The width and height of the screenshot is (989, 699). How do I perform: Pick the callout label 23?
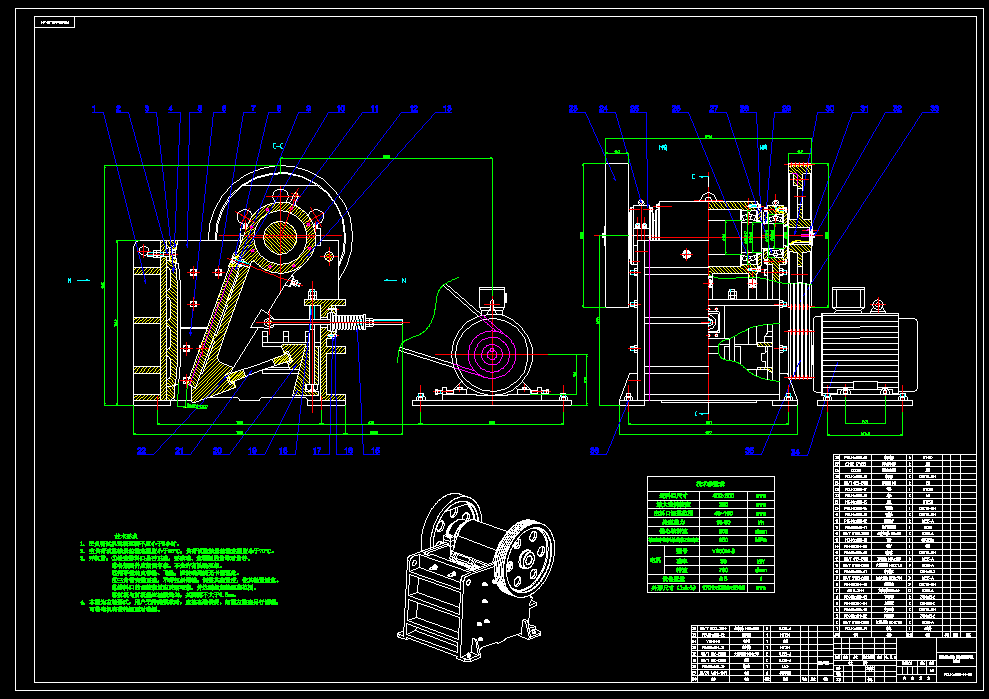573,109
